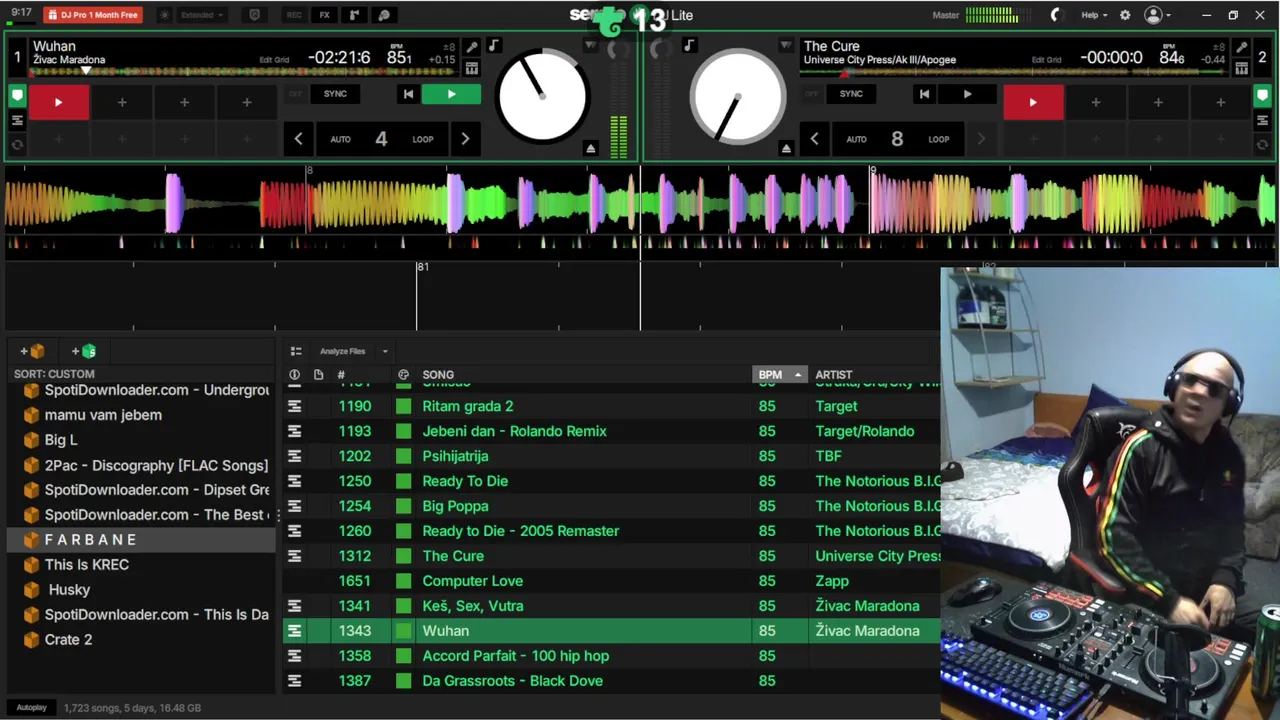This screenshot has height=720, width=1280.
Task: Click the DJ Pro 1 Month Free offer
Action: [93, 15]
